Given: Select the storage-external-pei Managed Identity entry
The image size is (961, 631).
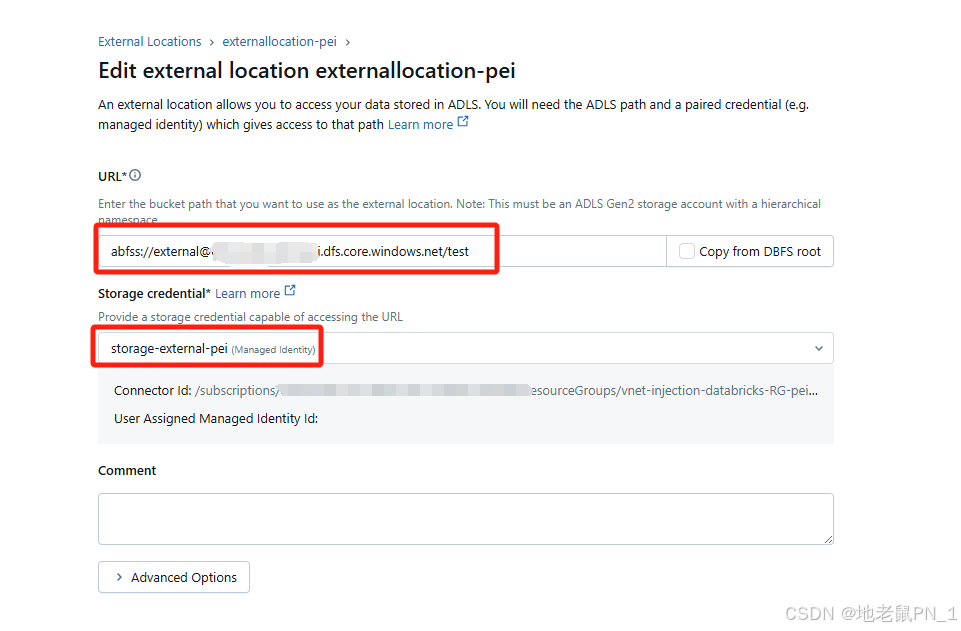Looking at the screenshot, I should pos(207,348).
